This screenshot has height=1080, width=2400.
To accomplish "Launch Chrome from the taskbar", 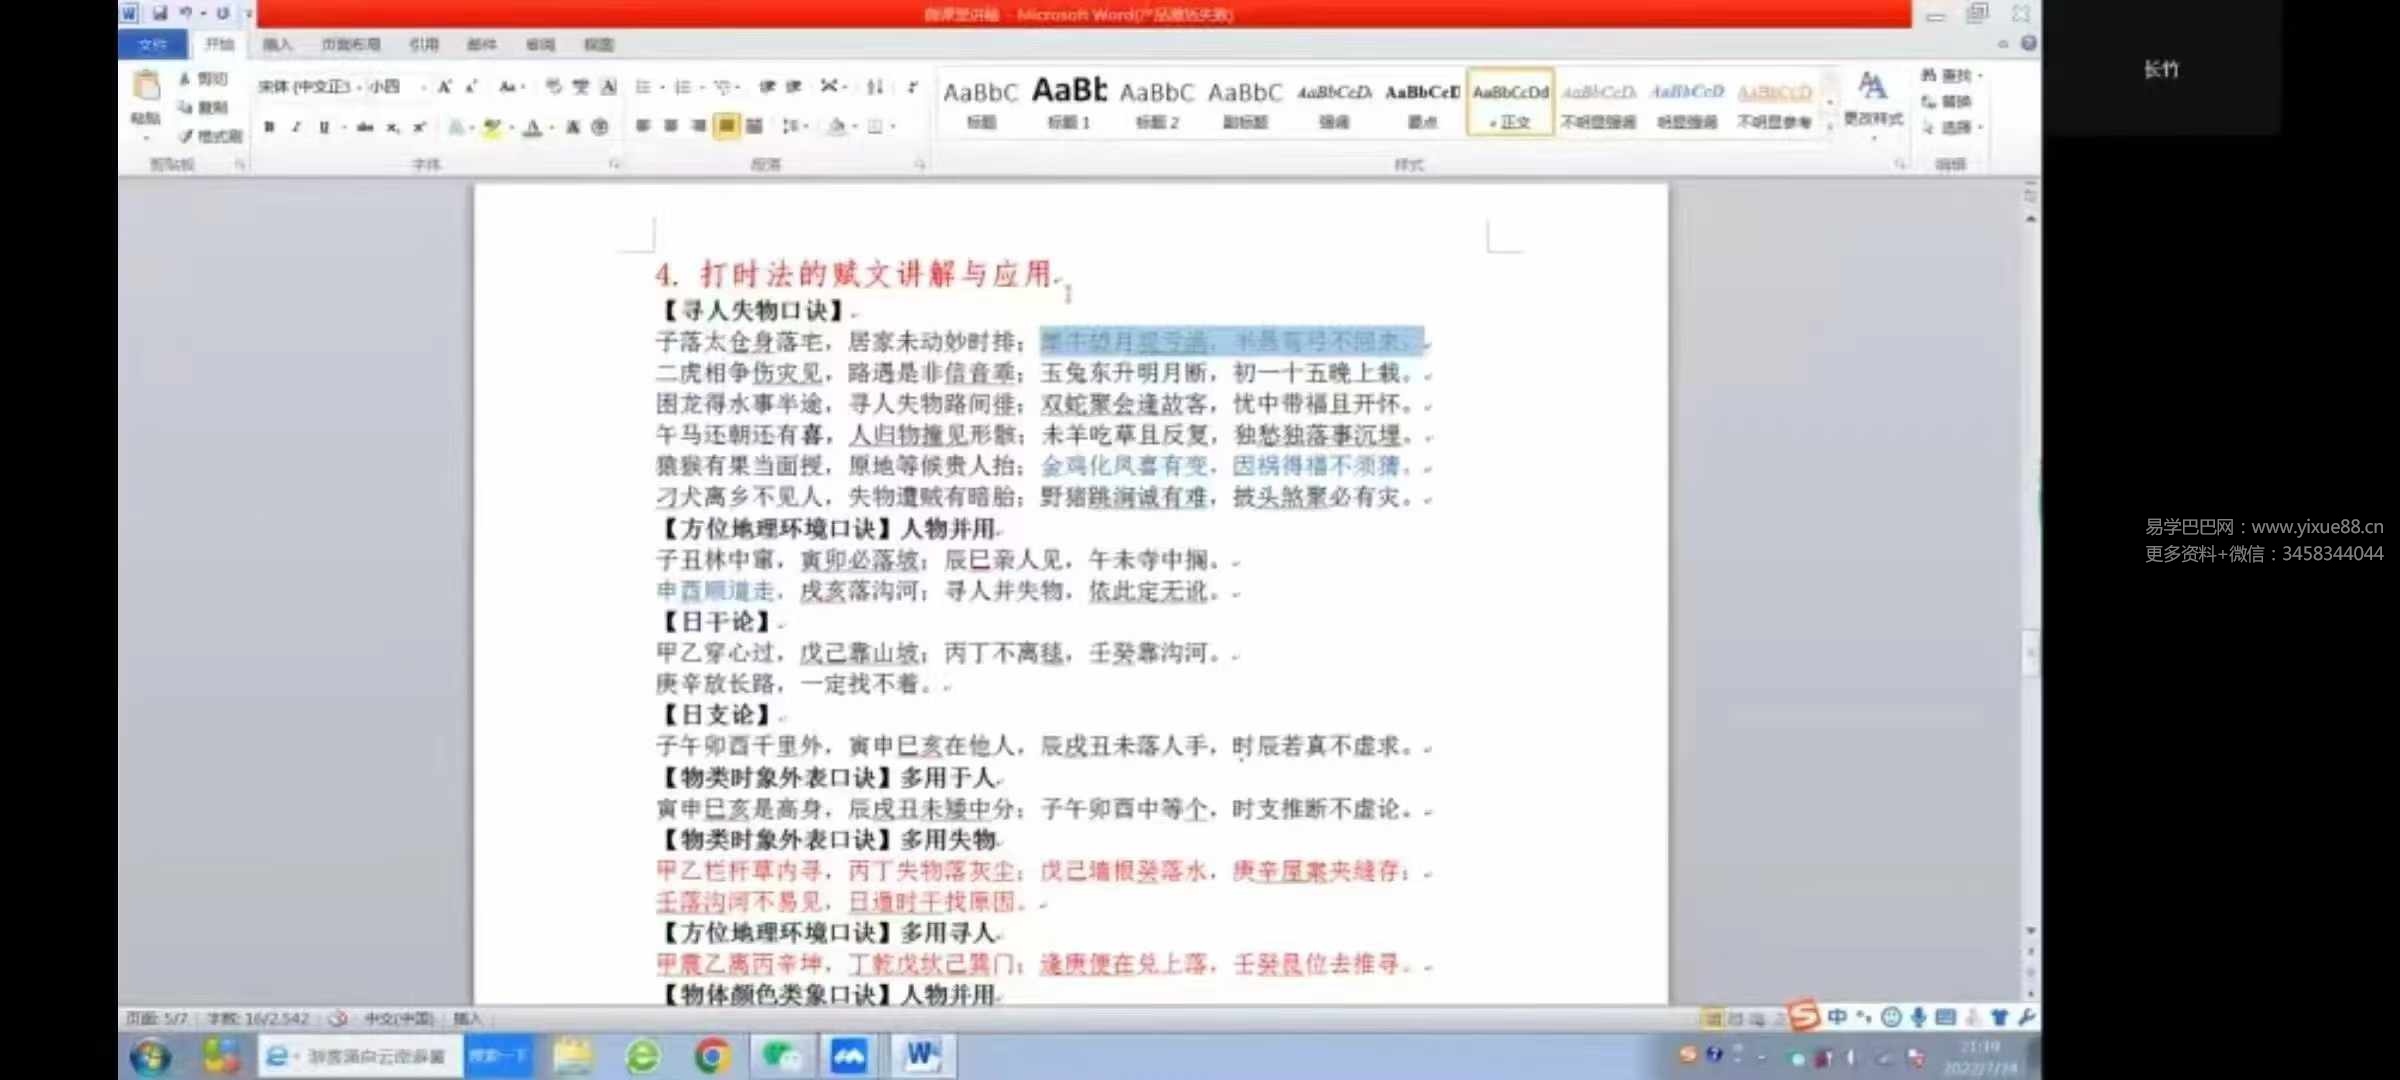I will [x=712, y=1055].
